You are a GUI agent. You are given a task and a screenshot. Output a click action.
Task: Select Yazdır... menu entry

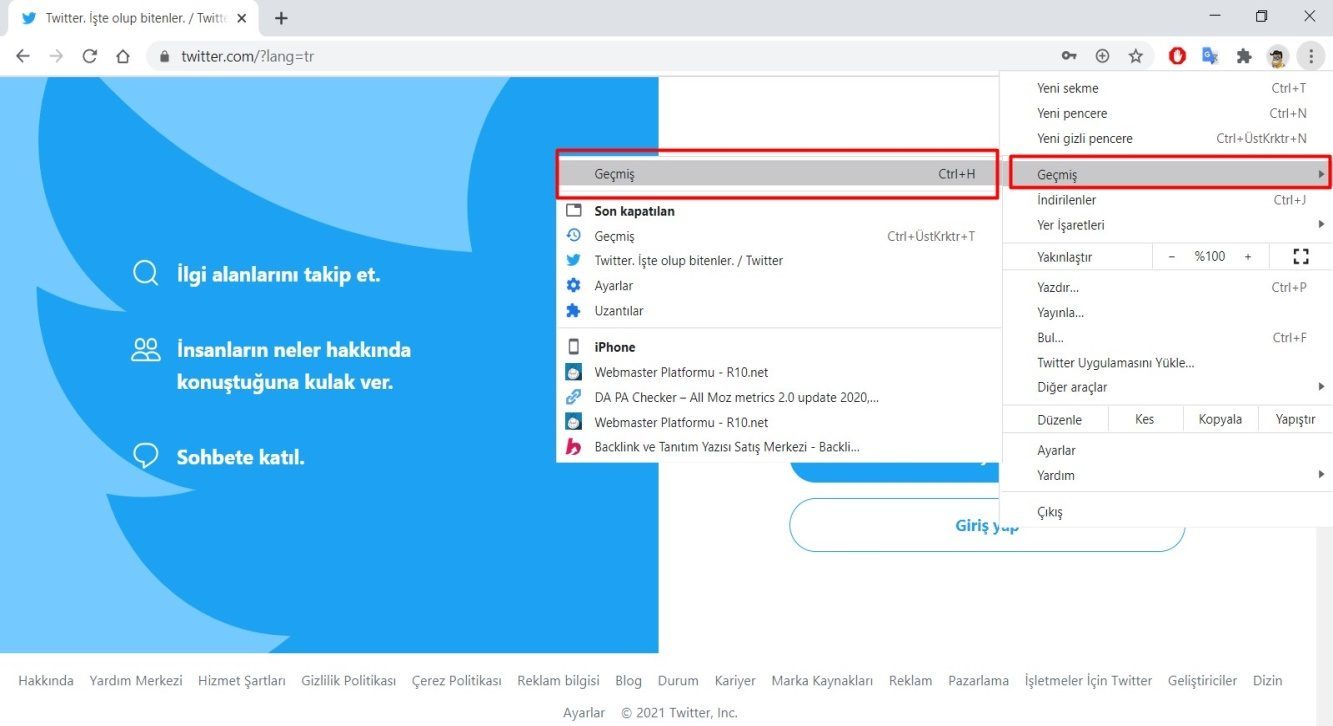coord(1166,287)
